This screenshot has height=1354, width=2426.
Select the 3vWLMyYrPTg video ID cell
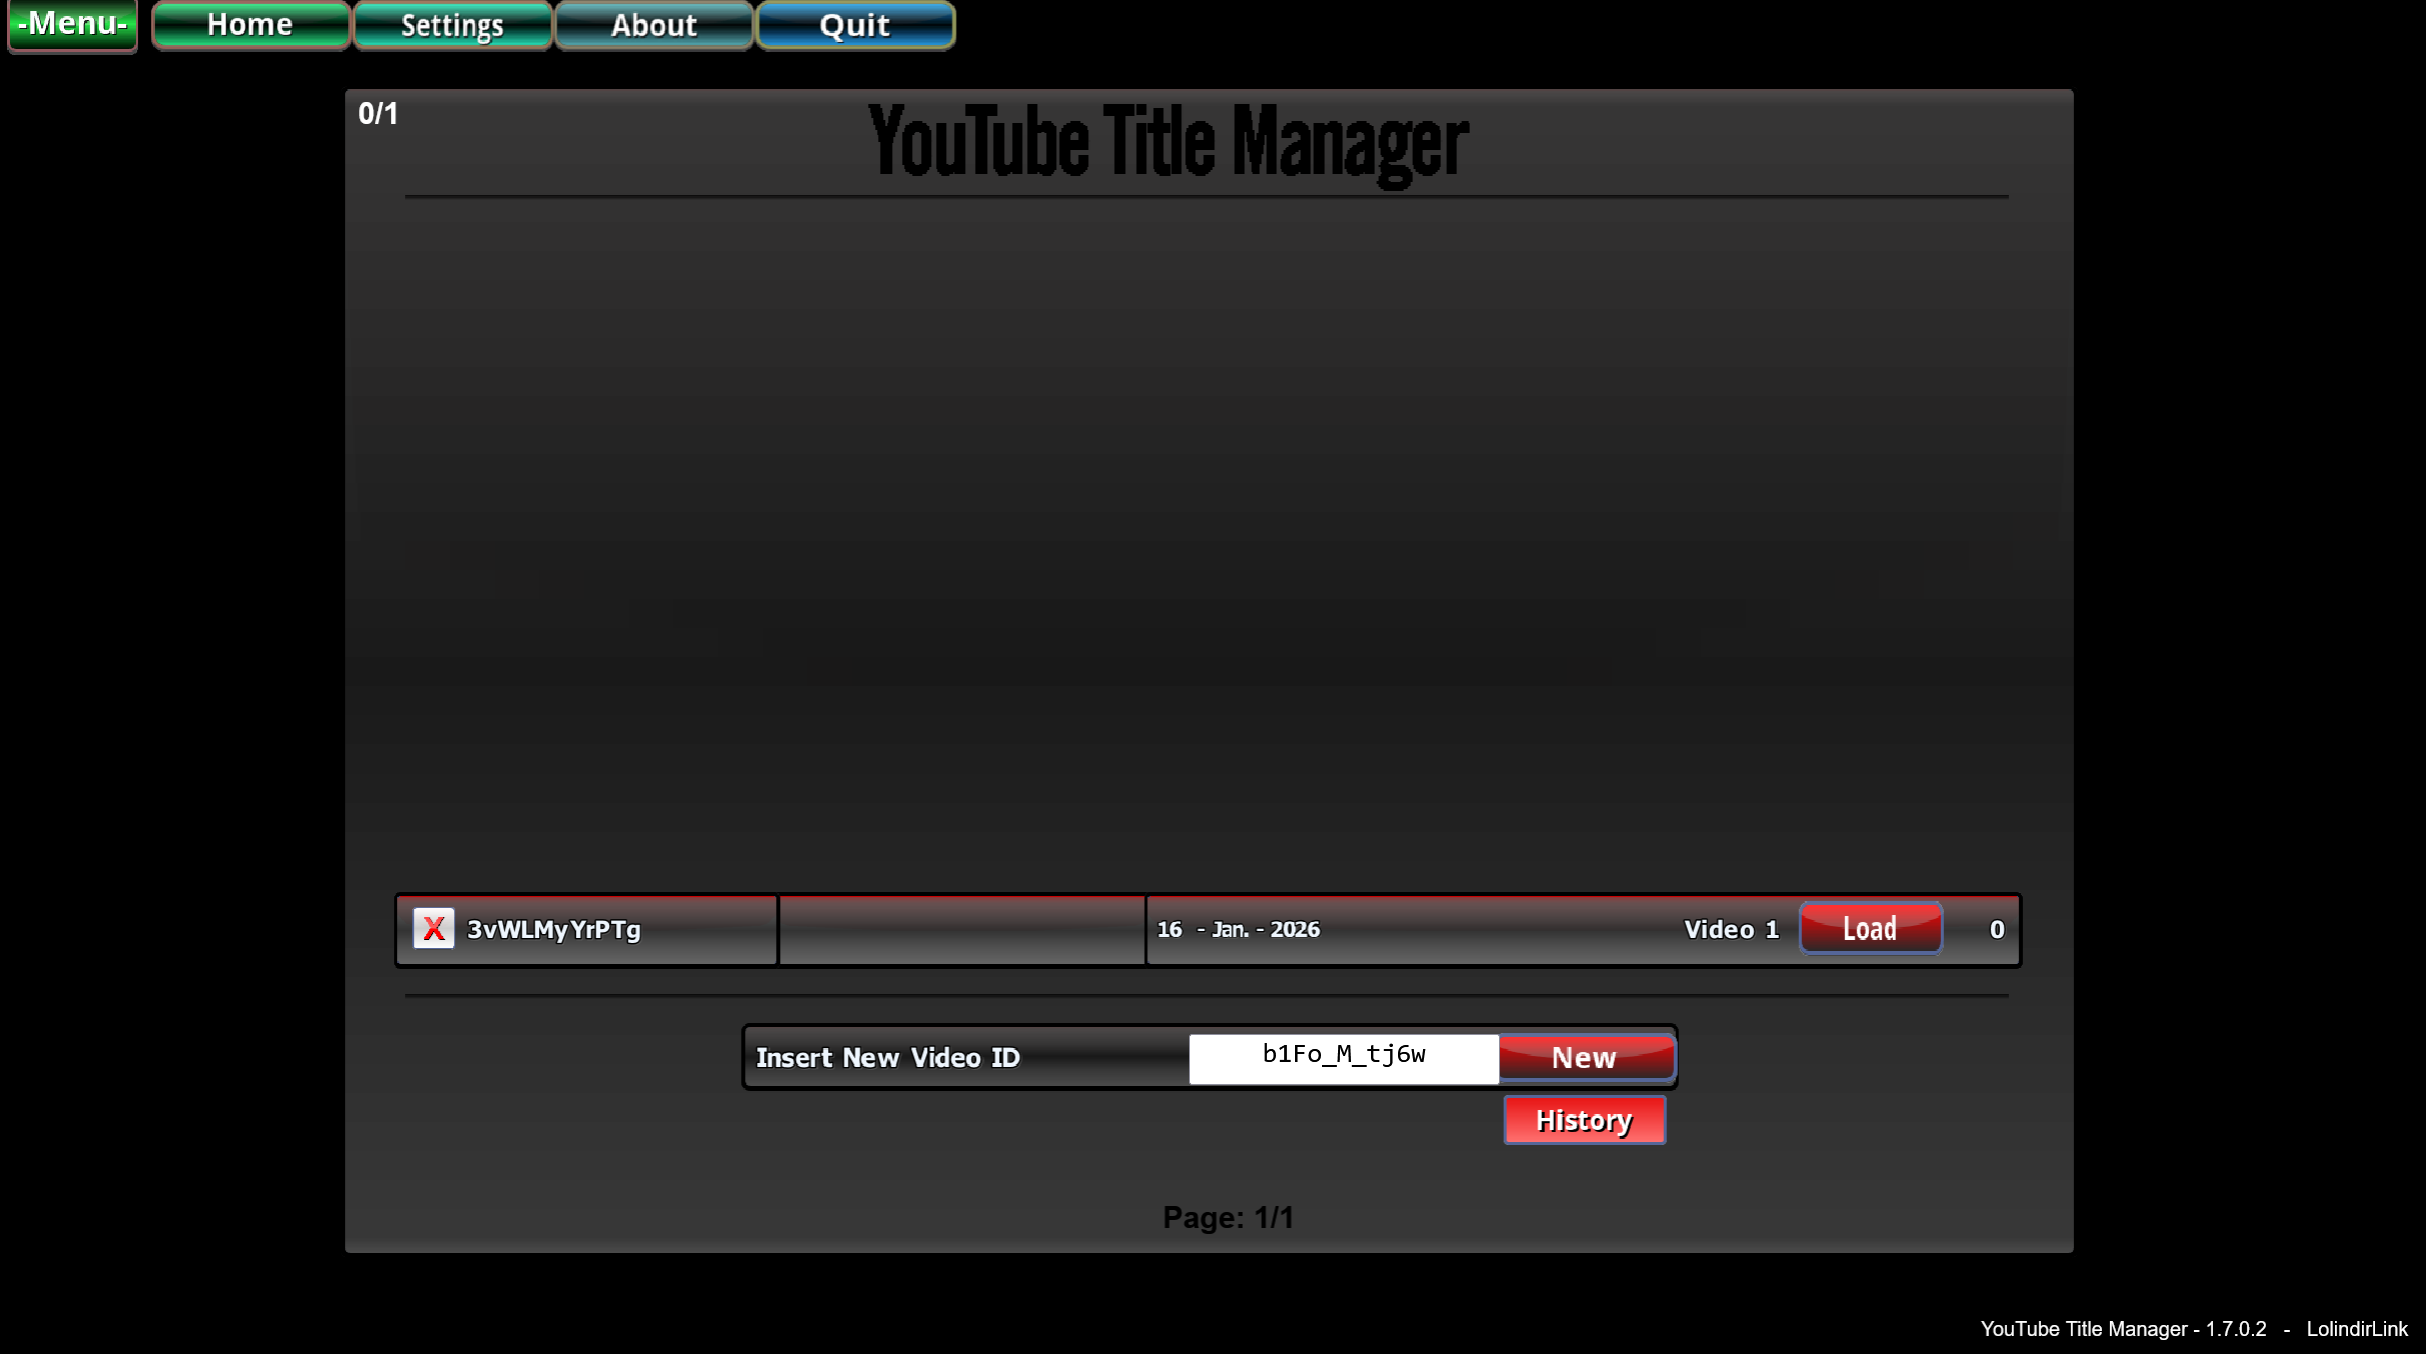click(553, 930)
